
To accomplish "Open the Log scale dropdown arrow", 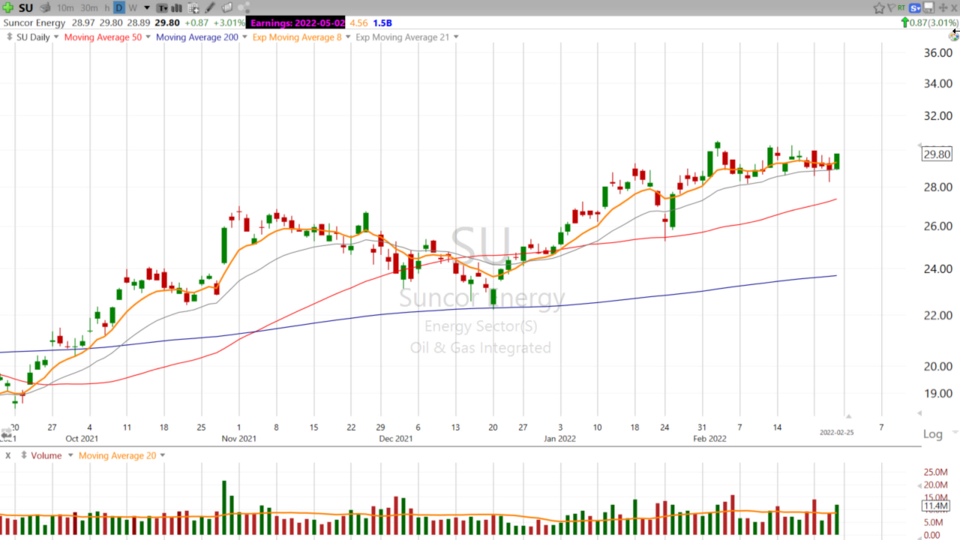I will click(x=954, y=433).
